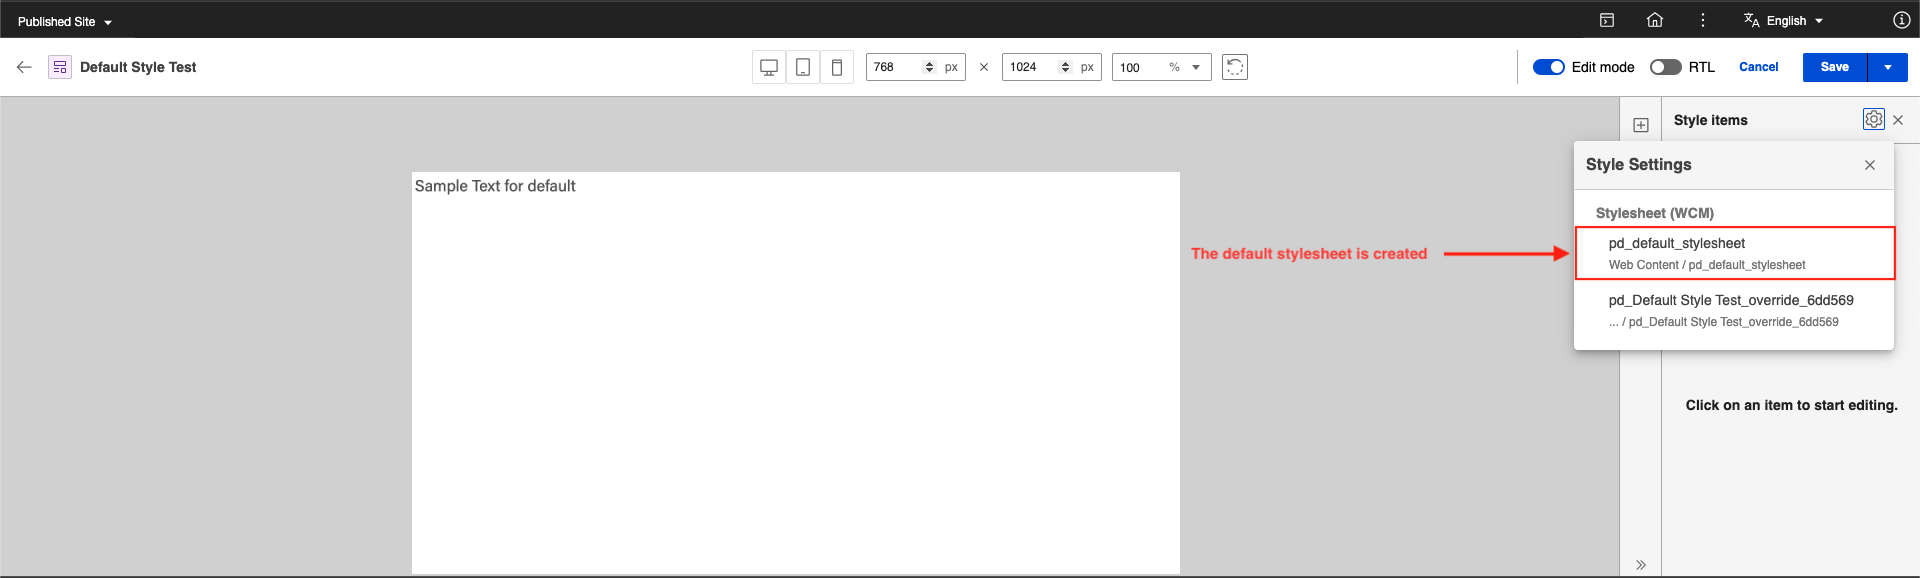
Task: Switch to tablet preview view
Action: coord(803,67)
